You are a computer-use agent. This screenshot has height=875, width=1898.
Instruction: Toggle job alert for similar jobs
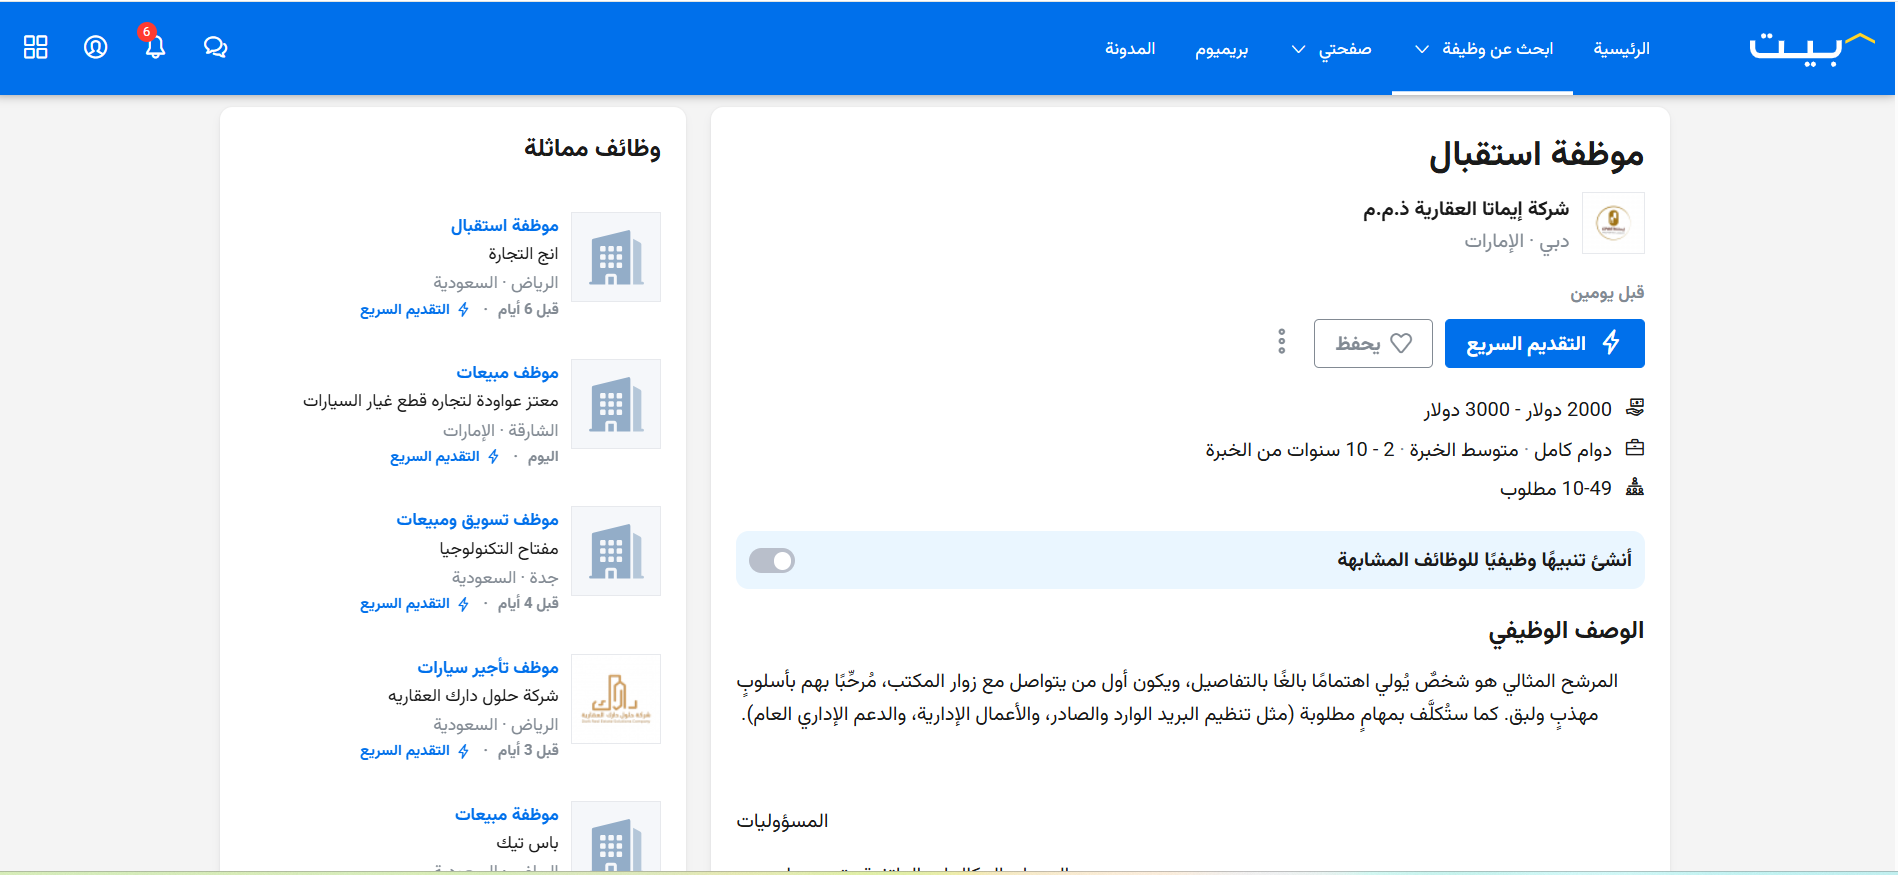772,560
